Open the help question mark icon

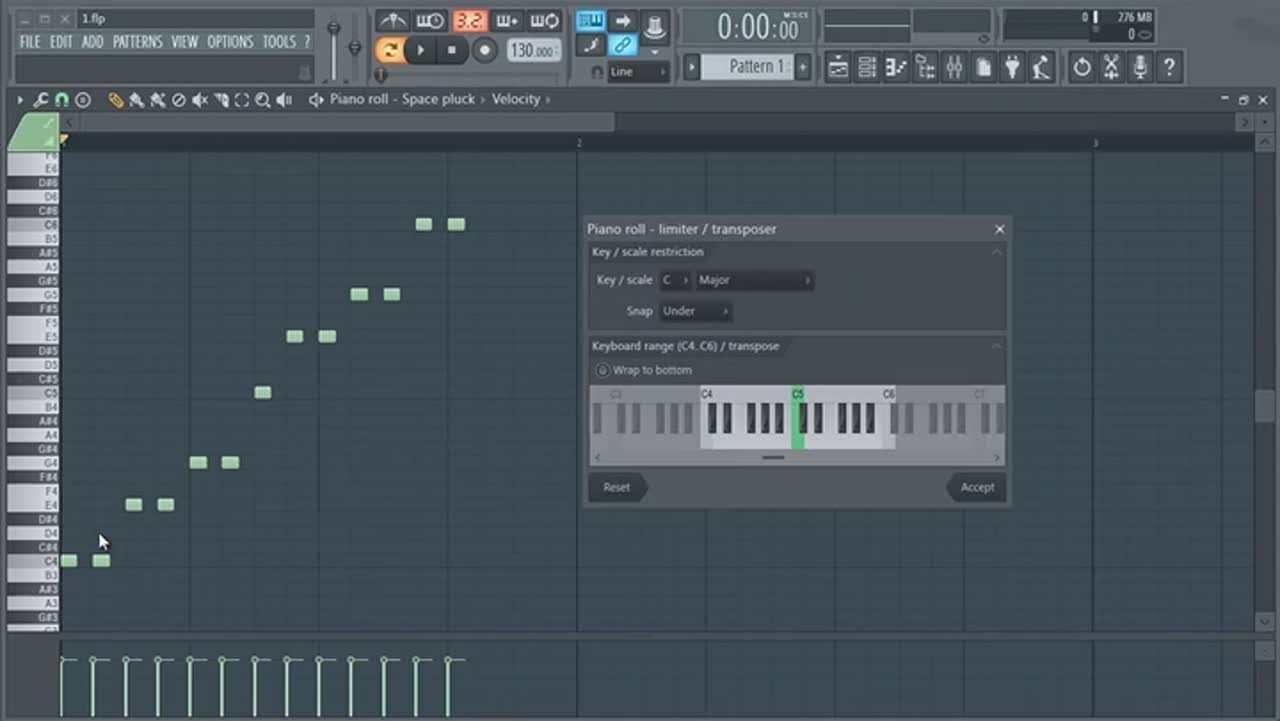(x=1168, y=68)
